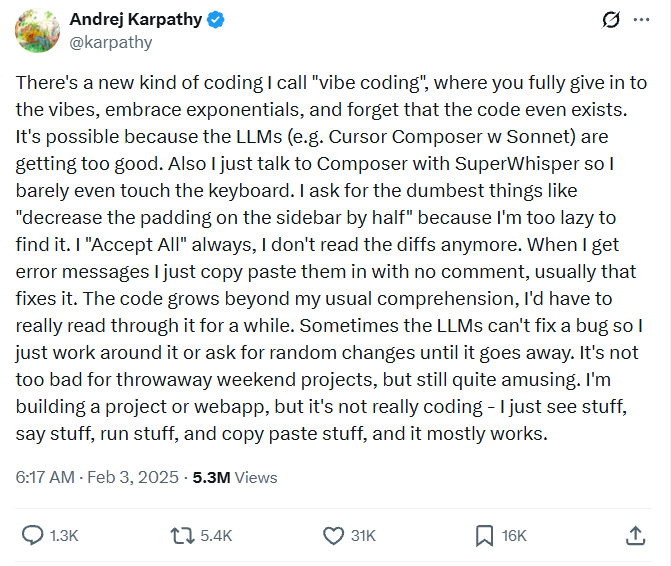
Task: Click the 6:17 AM timestamp
Action: click(44, 478)
